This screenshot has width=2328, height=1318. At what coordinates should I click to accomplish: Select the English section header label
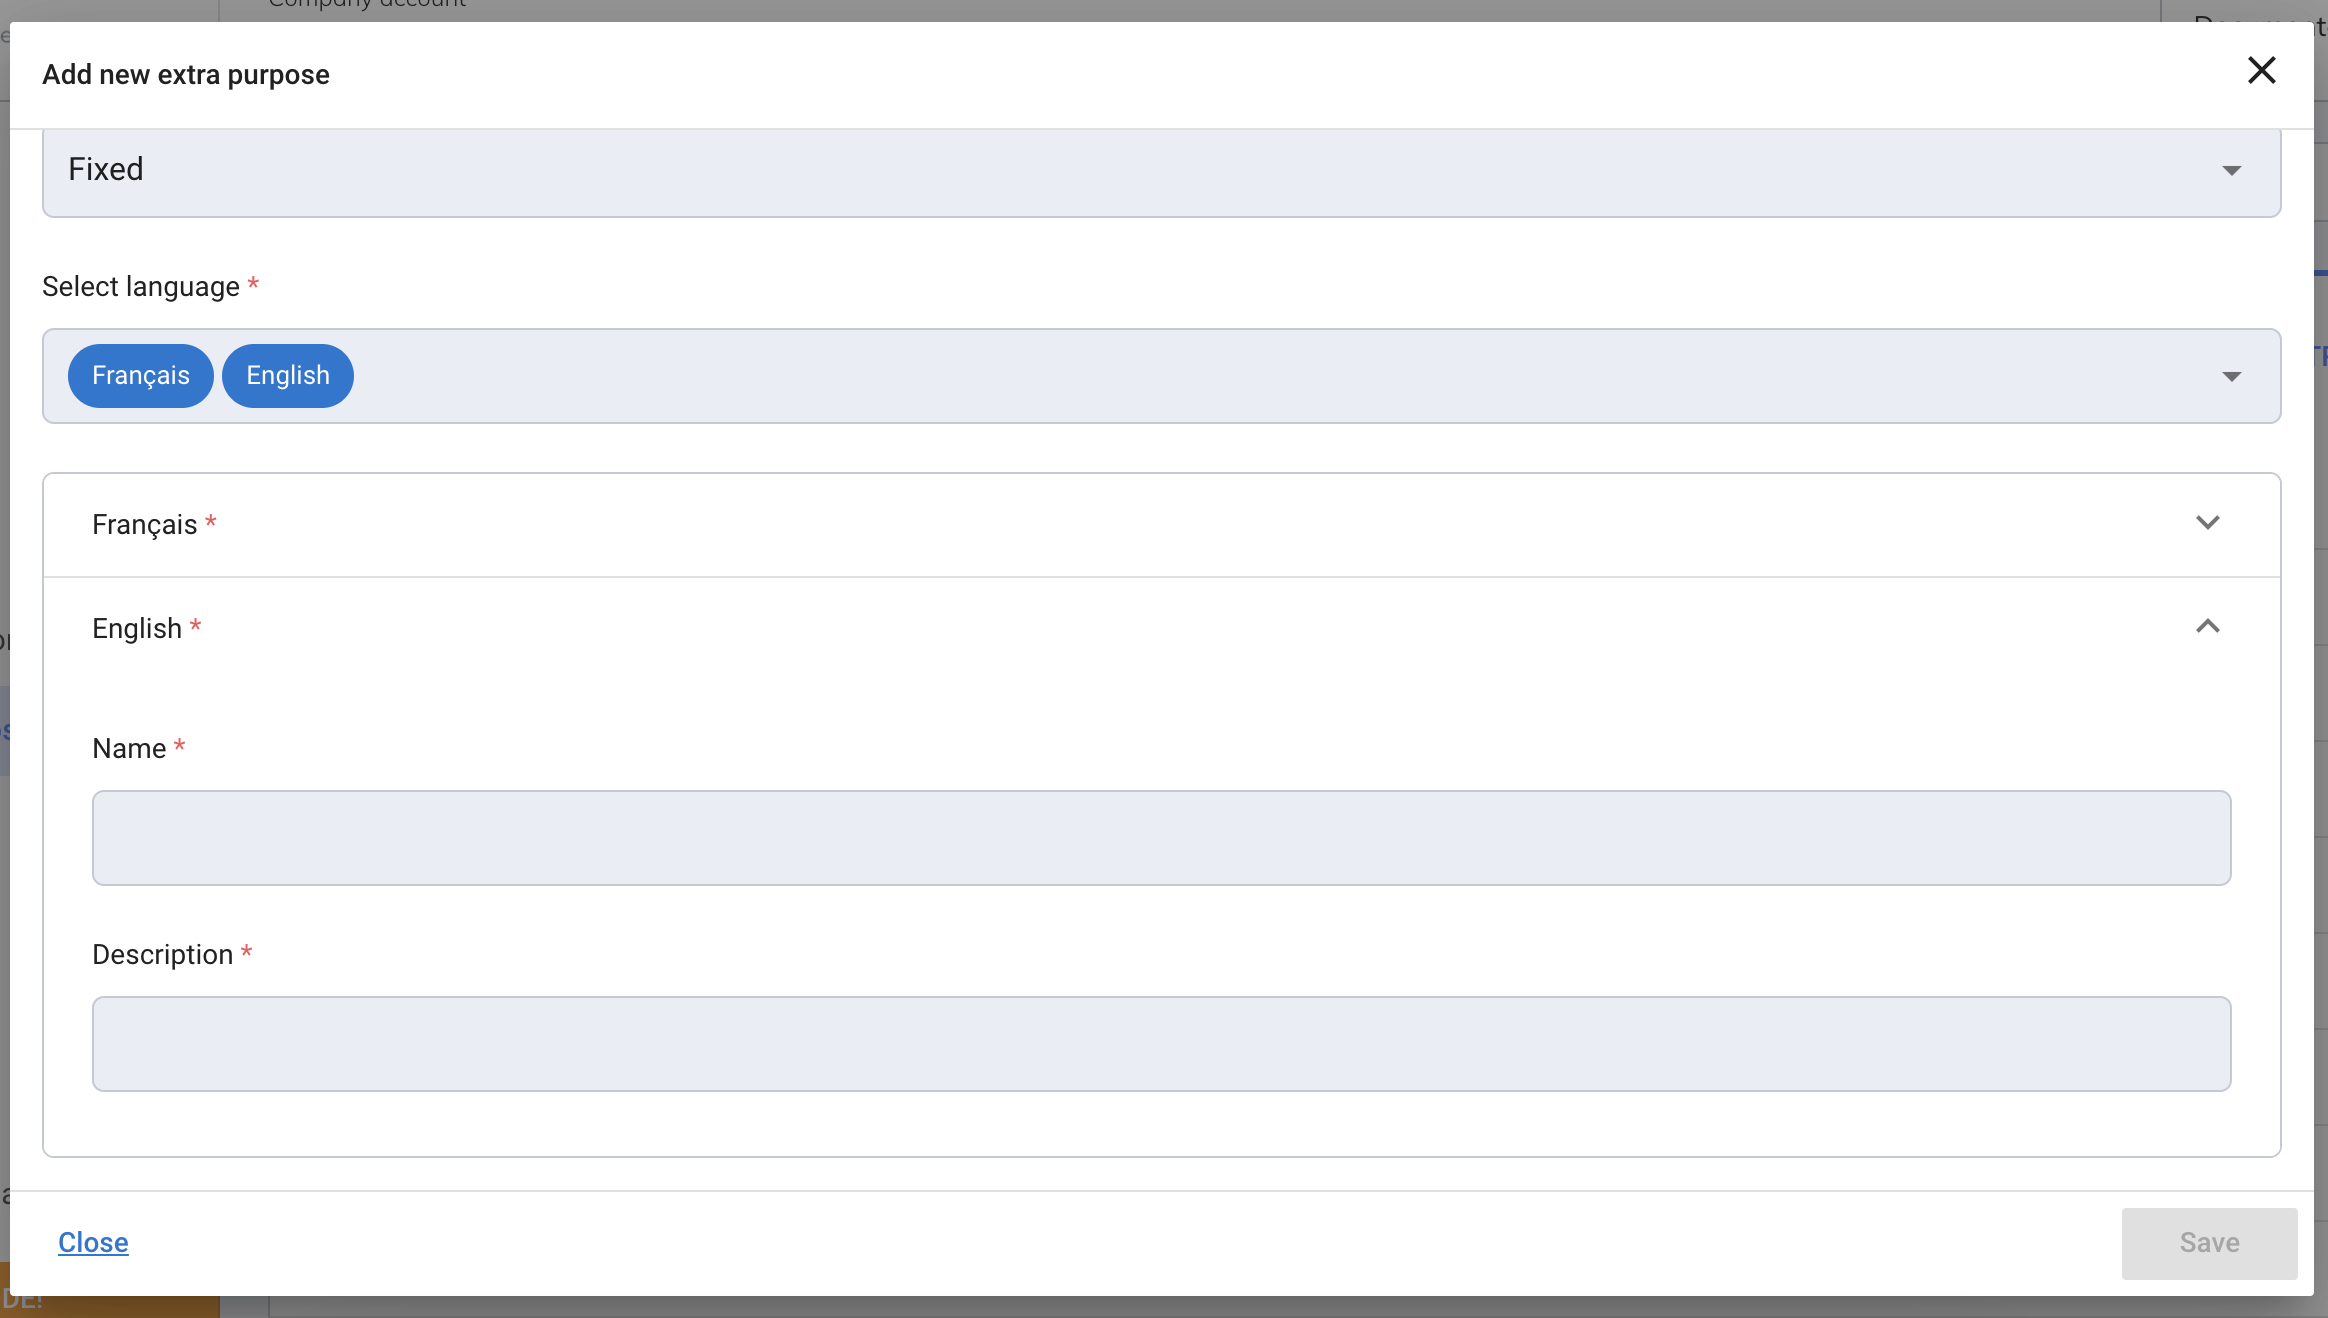coord(137,628)
